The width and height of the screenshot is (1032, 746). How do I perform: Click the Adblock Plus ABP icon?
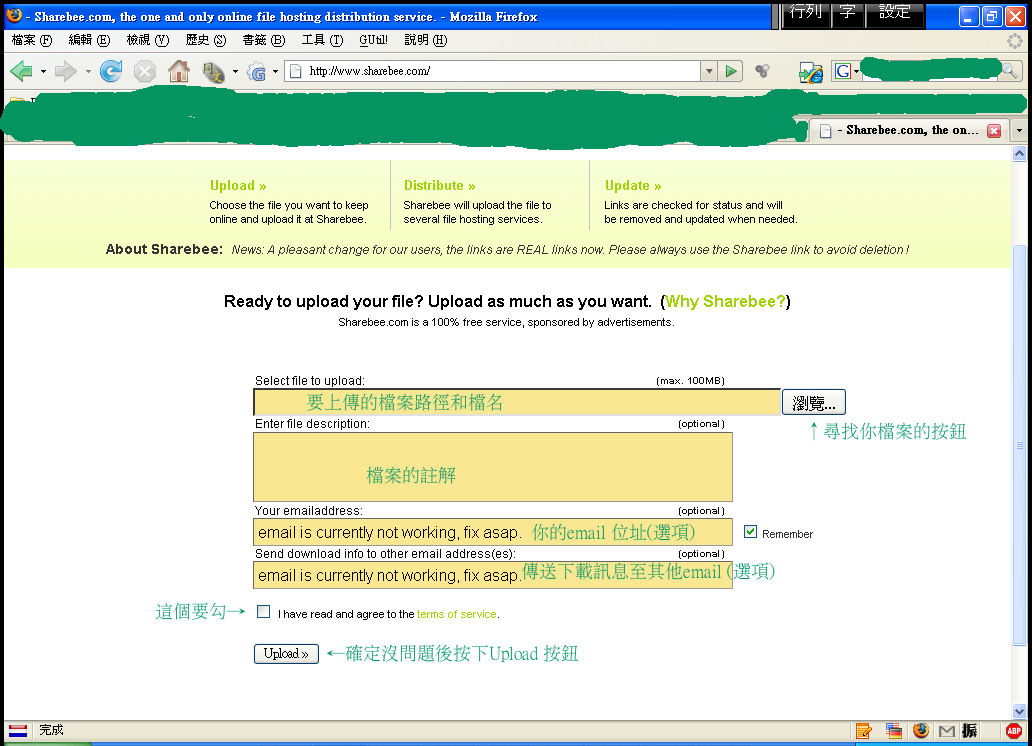[x=1014, y=730]
